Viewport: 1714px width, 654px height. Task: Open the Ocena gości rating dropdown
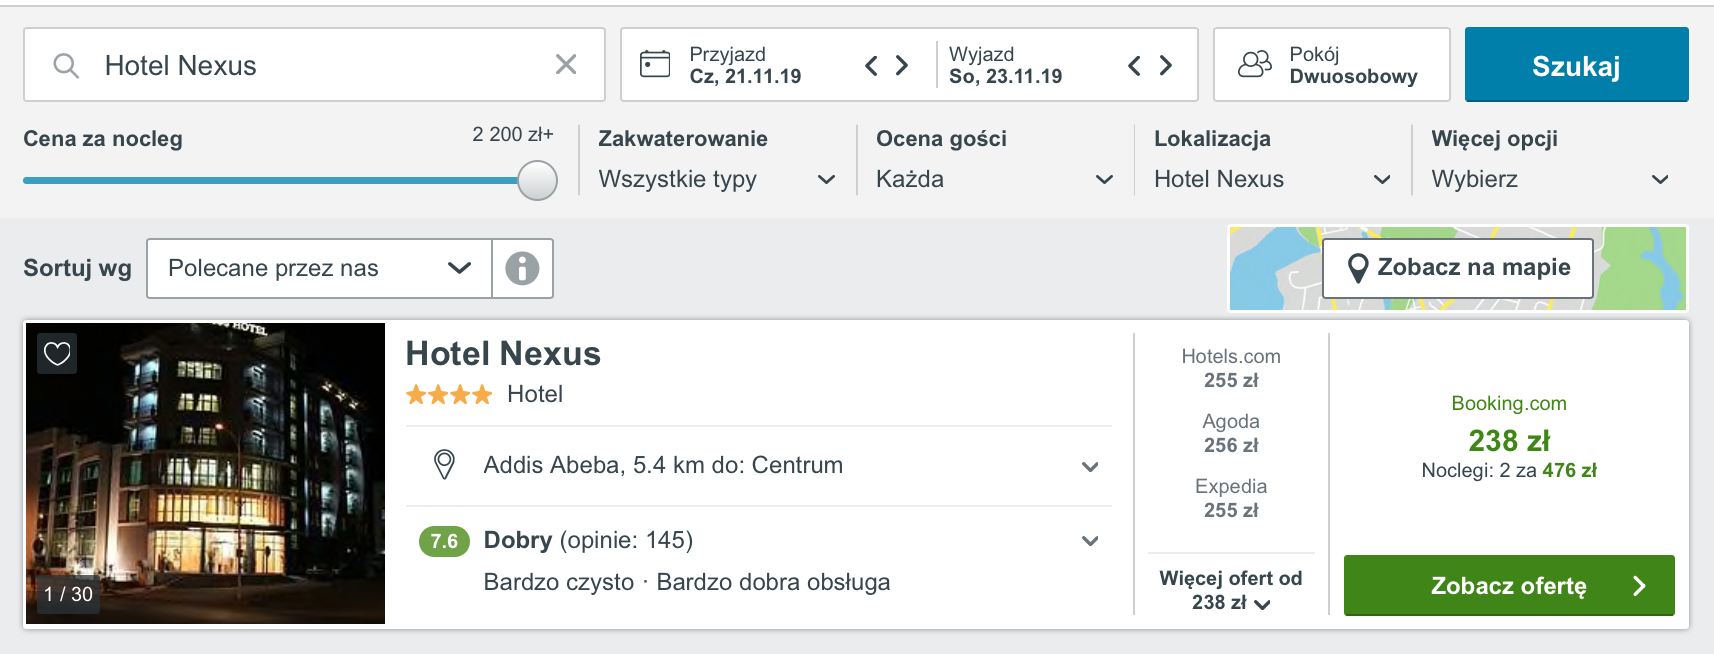995,179
